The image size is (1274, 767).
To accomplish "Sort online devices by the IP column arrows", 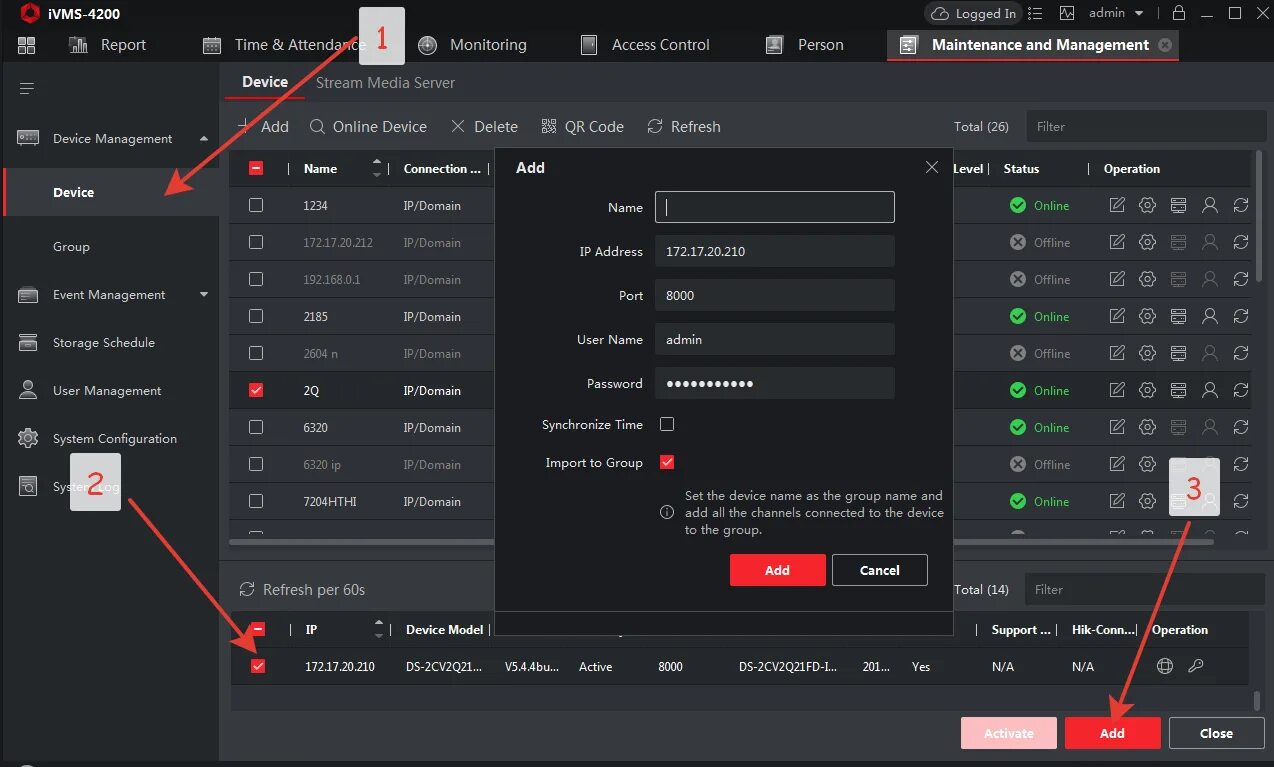I will [379, 629].
